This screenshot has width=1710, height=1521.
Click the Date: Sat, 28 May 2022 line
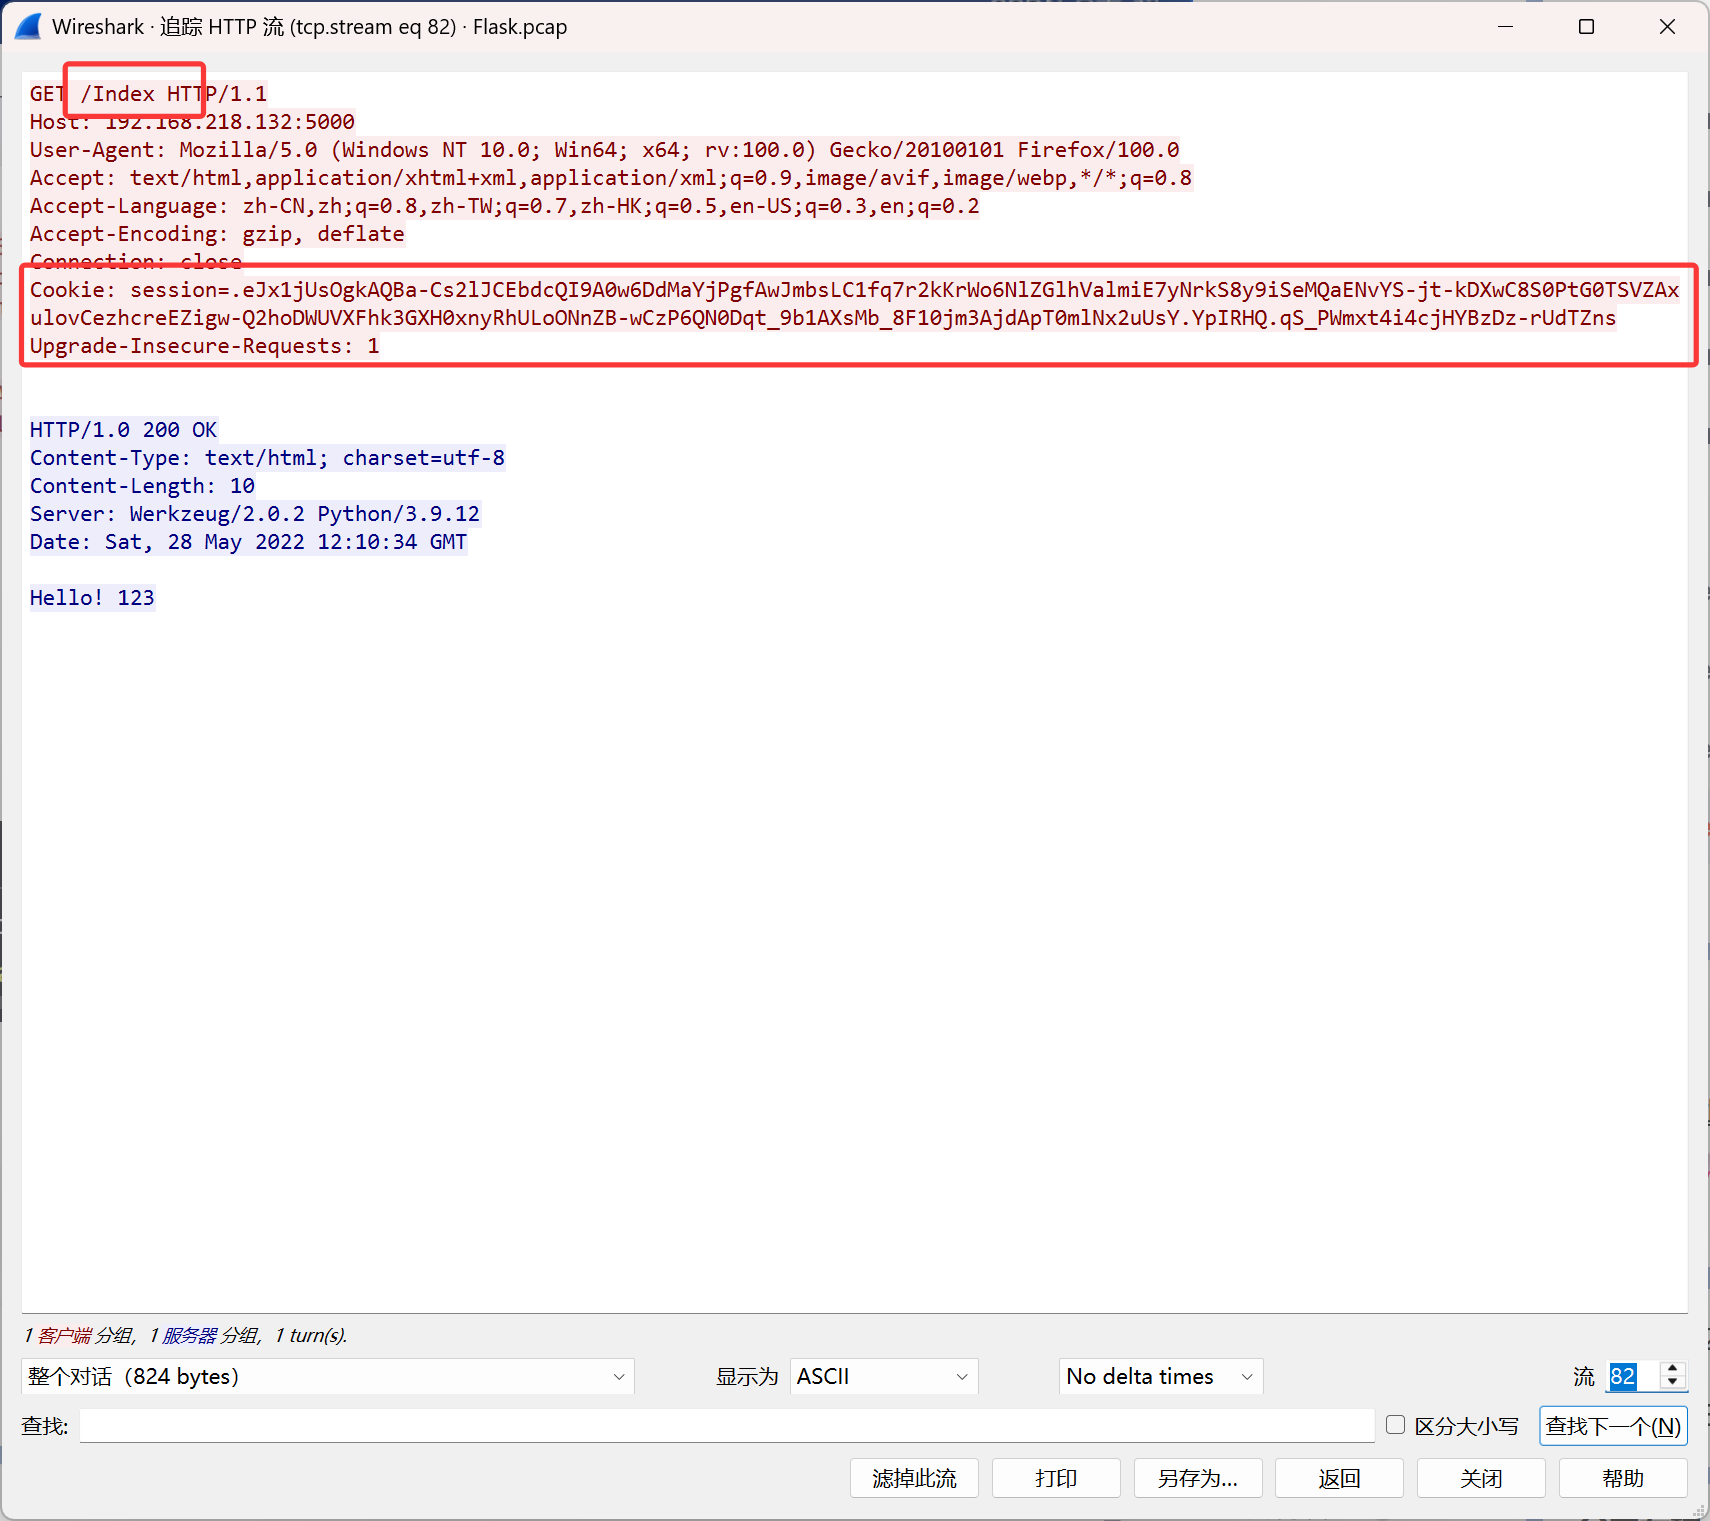click(x=248, y=542)
